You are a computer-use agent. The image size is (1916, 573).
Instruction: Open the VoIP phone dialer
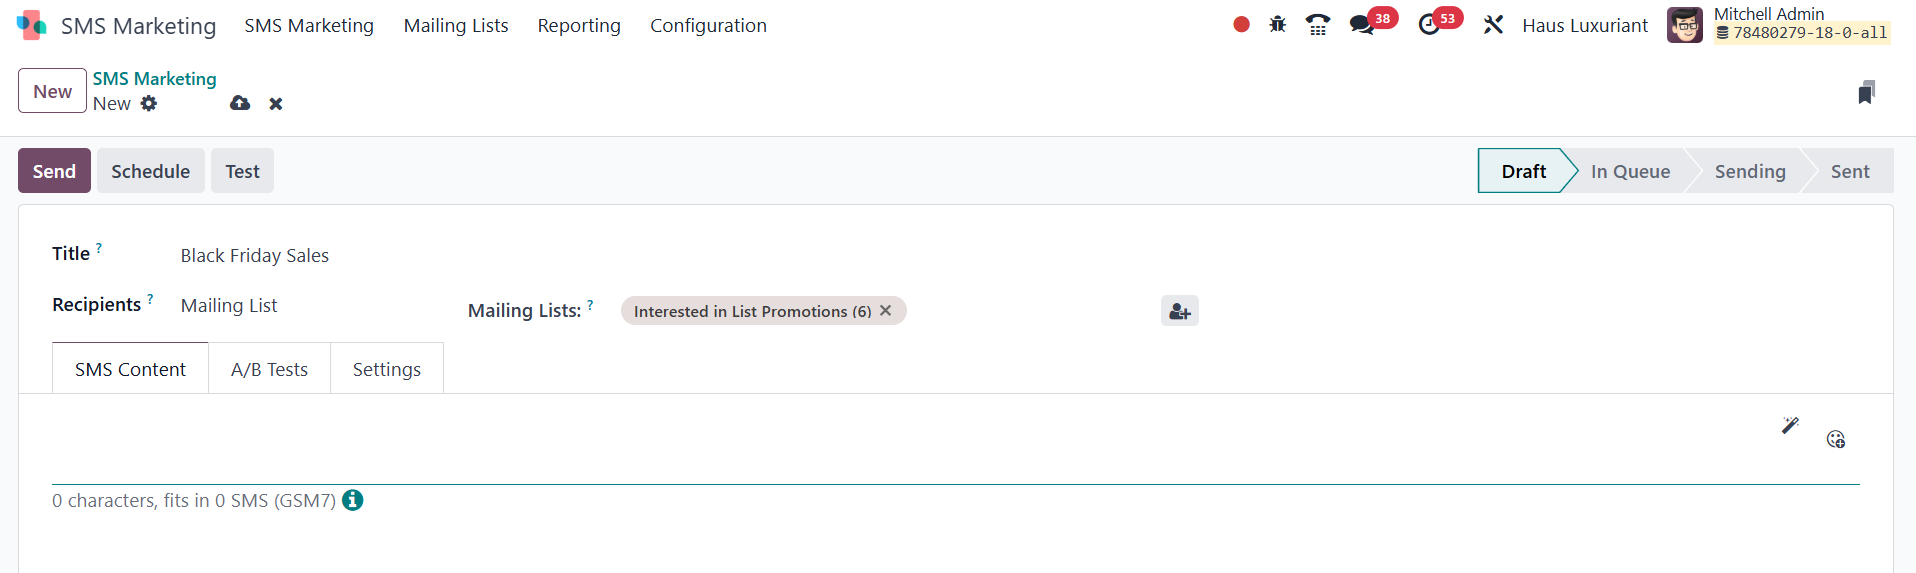click(x=1318, y=25)
